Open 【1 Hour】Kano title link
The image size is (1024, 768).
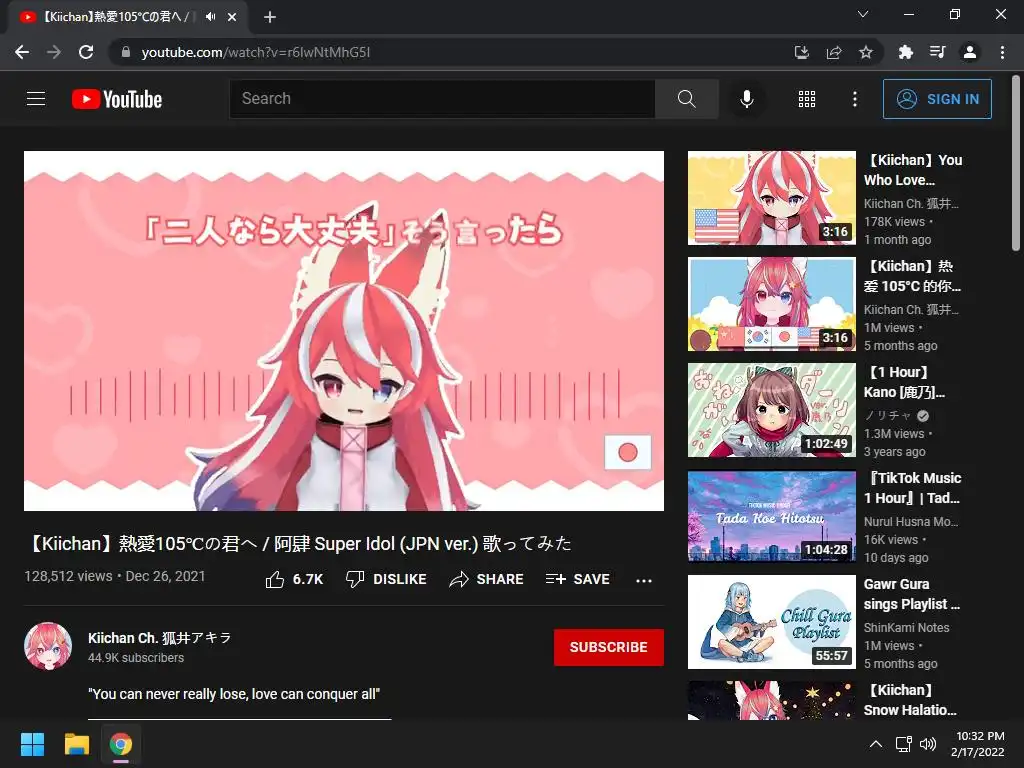point(904,382)
